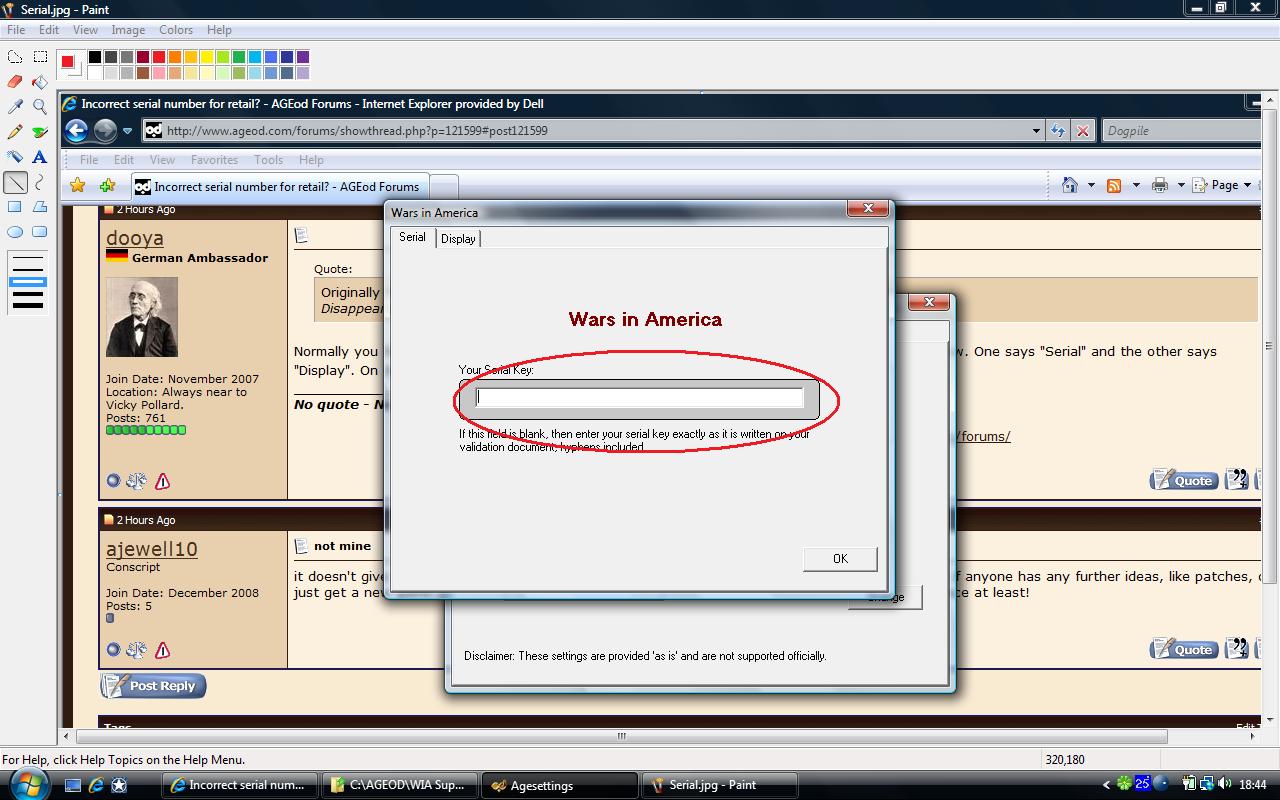Click the Paint horizontal scrollbar
This screenshot has width=1280, height=800.
[620, 737]
